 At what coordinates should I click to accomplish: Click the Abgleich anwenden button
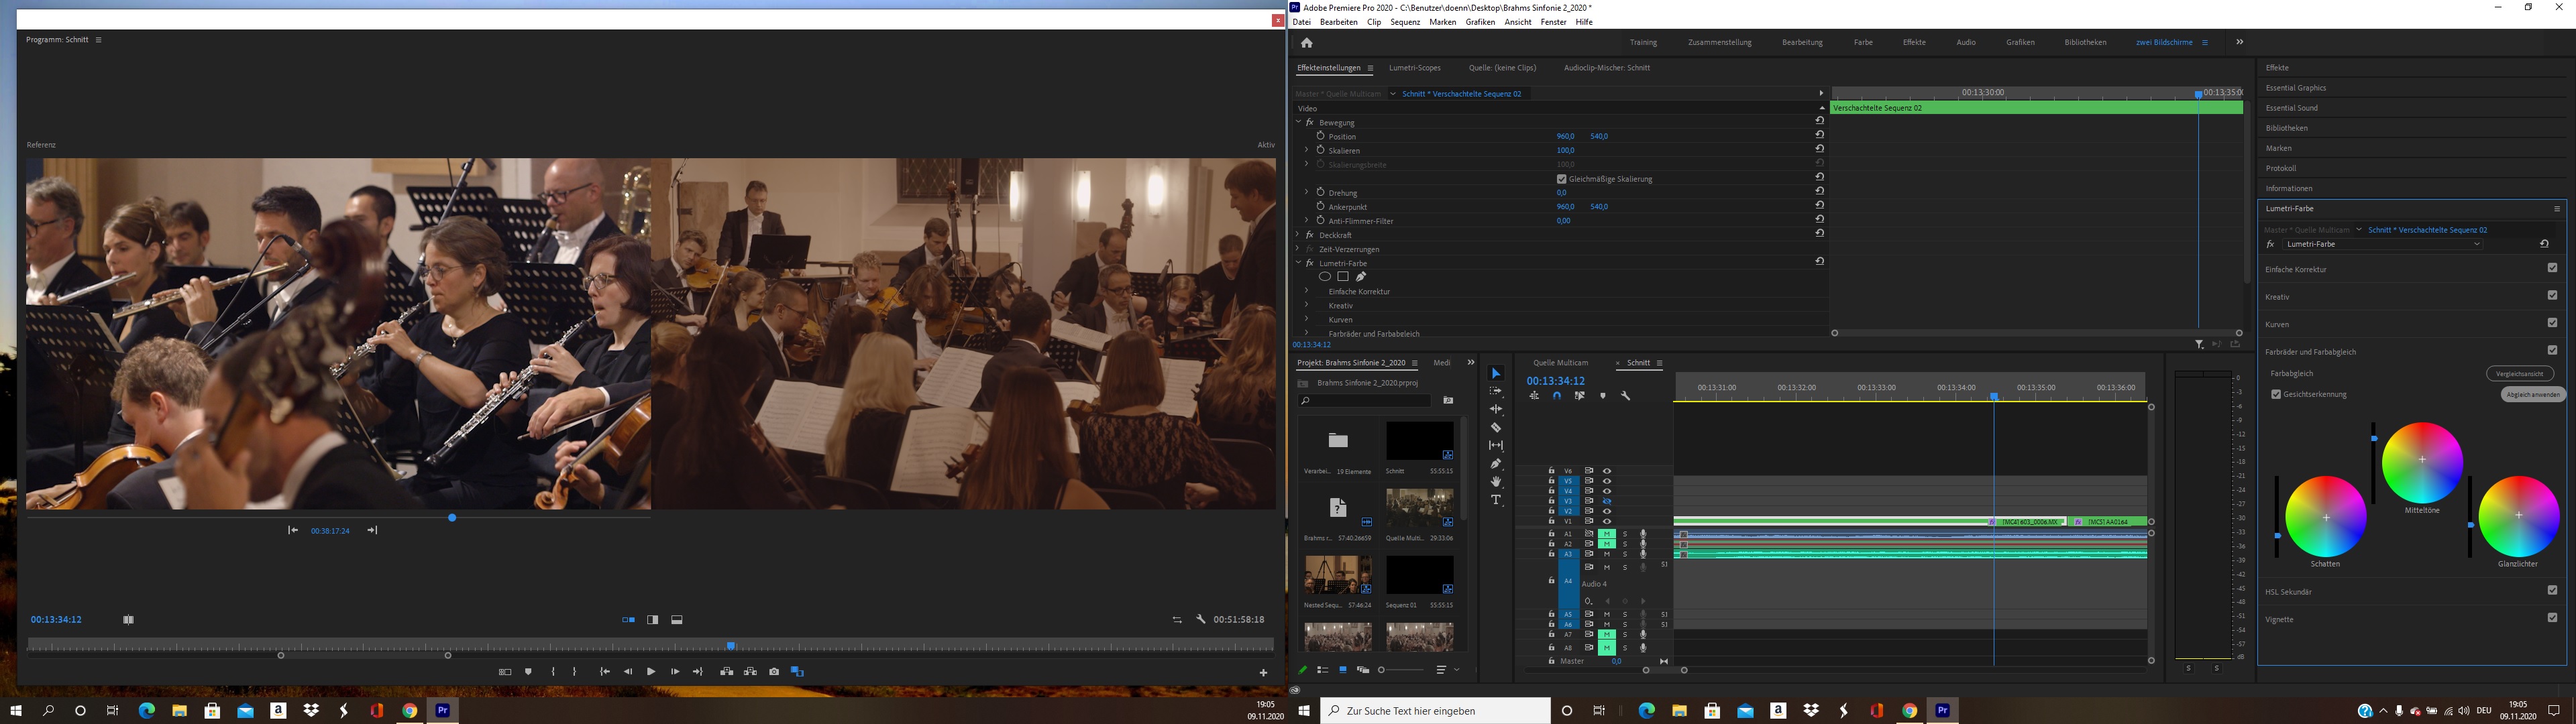(2533, 394)
